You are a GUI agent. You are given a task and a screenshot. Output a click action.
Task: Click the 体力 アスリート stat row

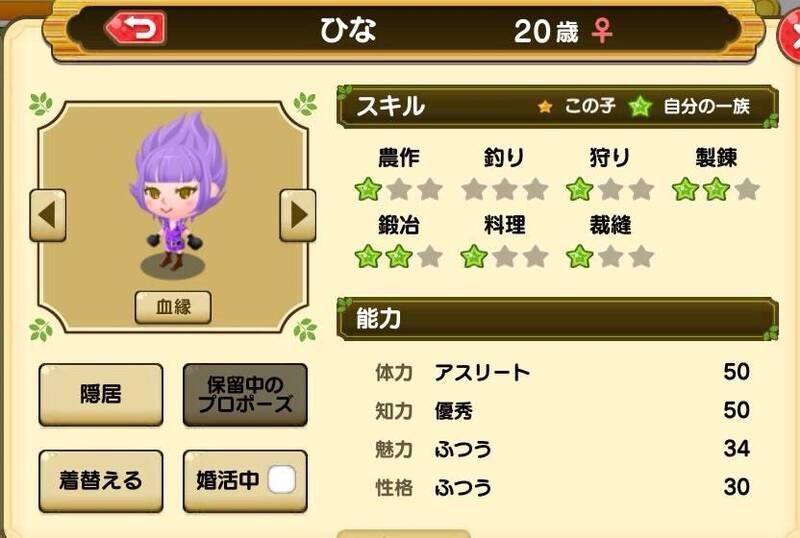pyautogui.click(x=562, y=372)
